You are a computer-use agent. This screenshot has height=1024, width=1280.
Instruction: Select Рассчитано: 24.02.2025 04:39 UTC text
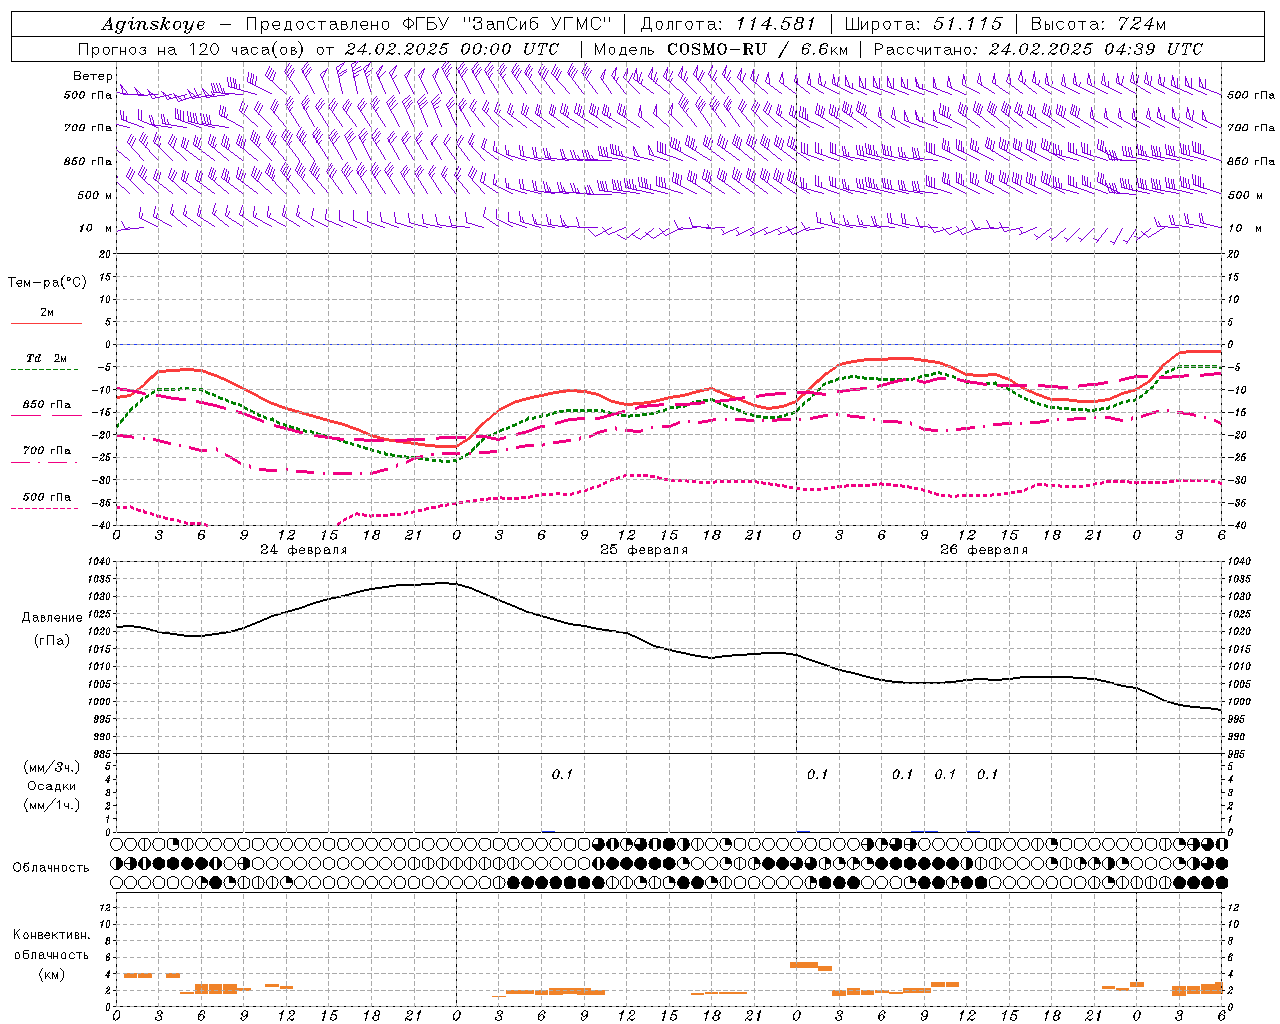(x=1038, y=49)
